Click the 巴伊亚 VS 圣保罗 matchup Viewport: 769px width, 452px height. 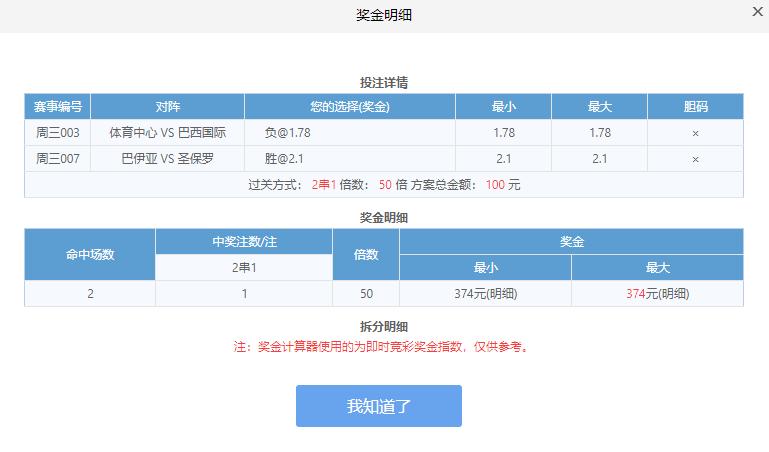click(167, 158)
